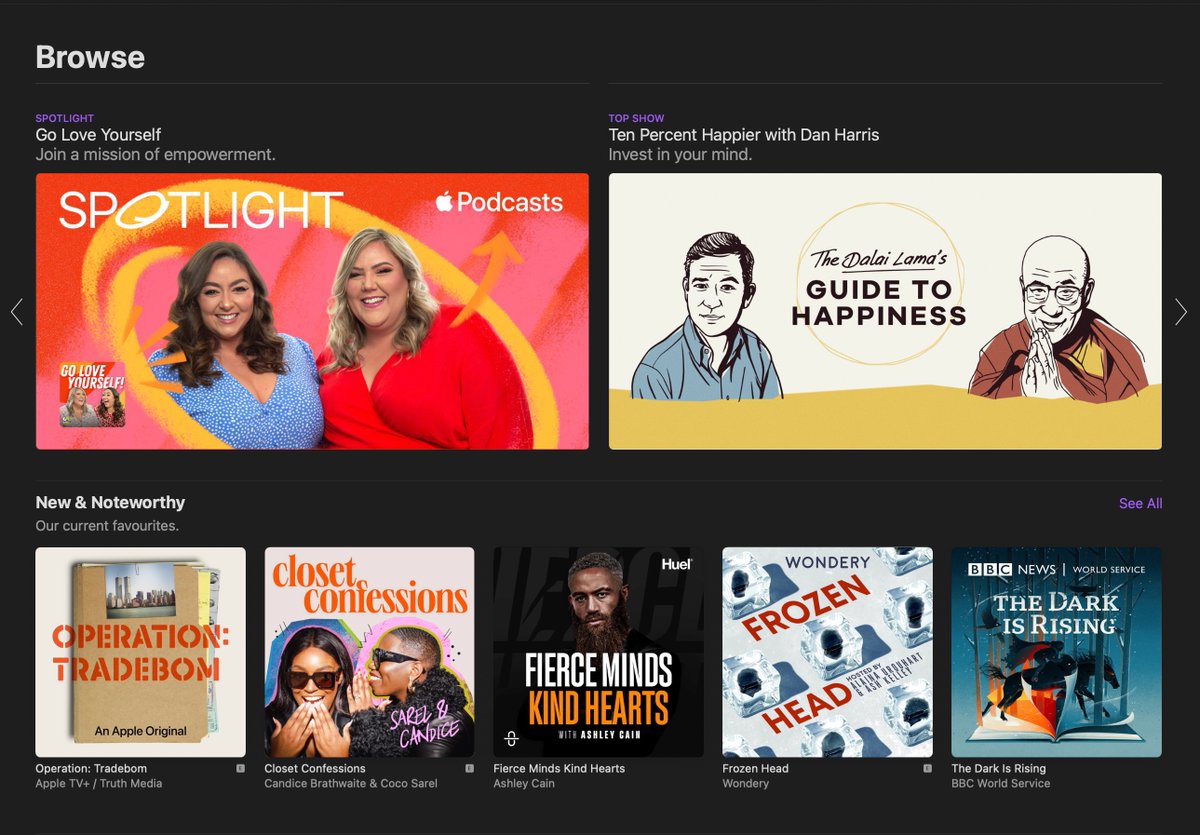
Task: Click the Browse page heading
Action: click(x=90, y=57)
